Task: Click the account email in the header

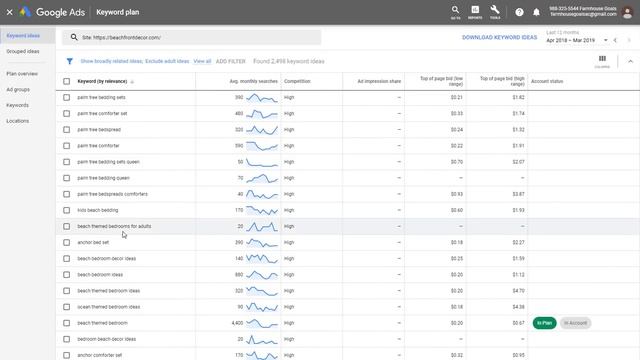Action: (583, 15)
